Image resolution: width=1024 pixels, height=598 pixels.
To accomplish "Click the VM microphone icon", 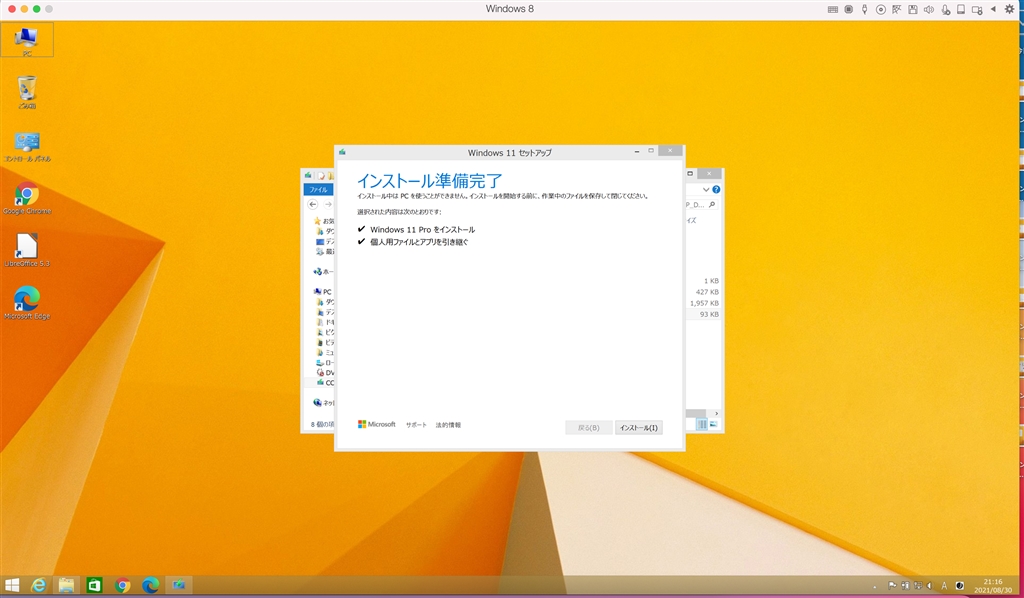I will (x=946, y=9).
